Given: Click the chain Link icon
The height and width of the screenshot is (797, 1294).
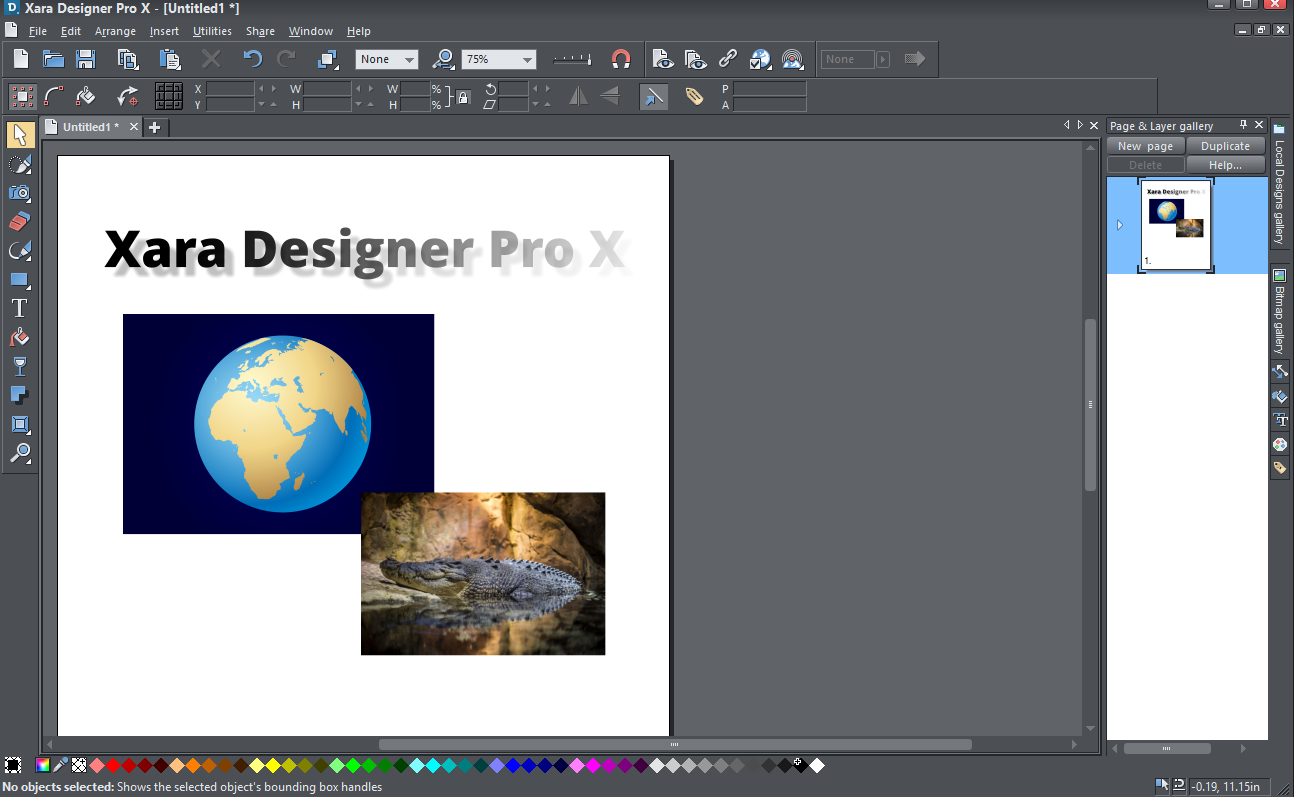Looking at the screenshot, I should coord(728,59).
